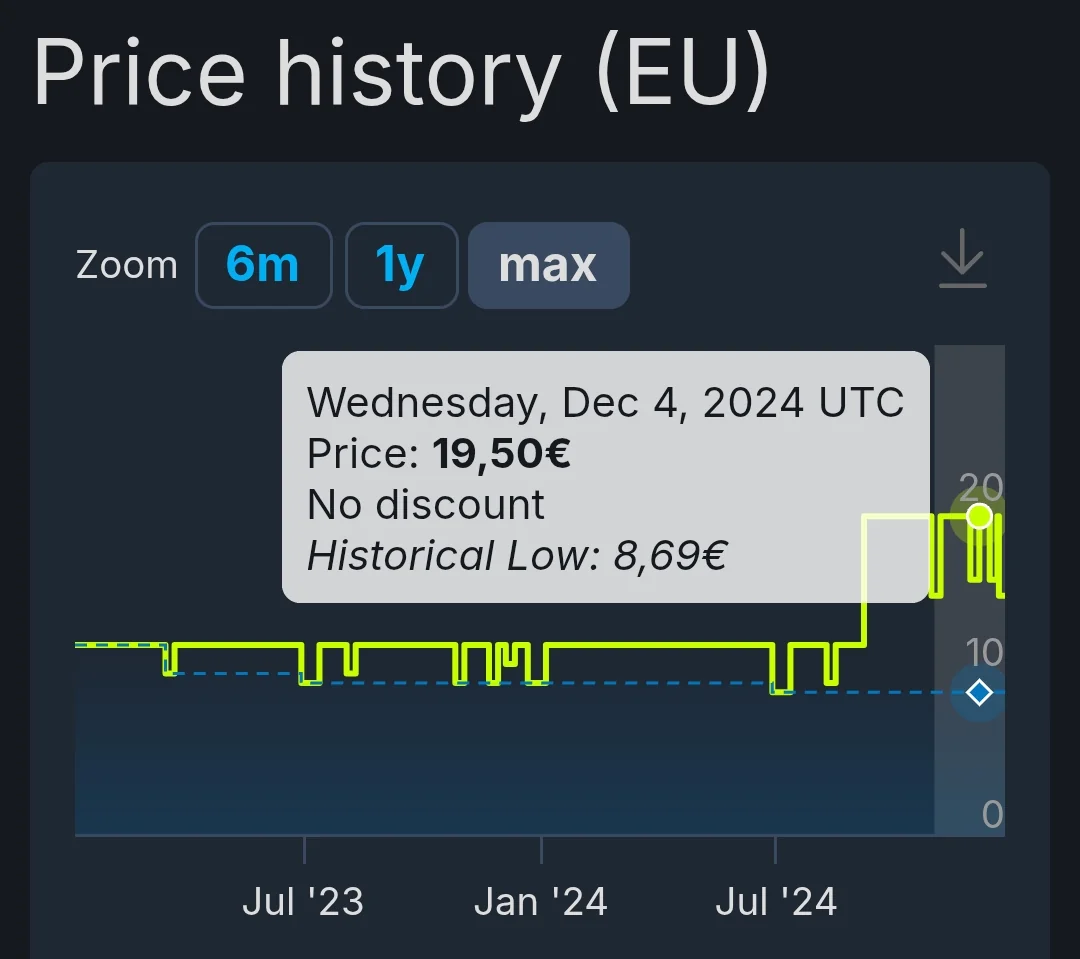Enable the 6m zoom range
Viewport: 1080px width, 959px height.
click(263, 265)
